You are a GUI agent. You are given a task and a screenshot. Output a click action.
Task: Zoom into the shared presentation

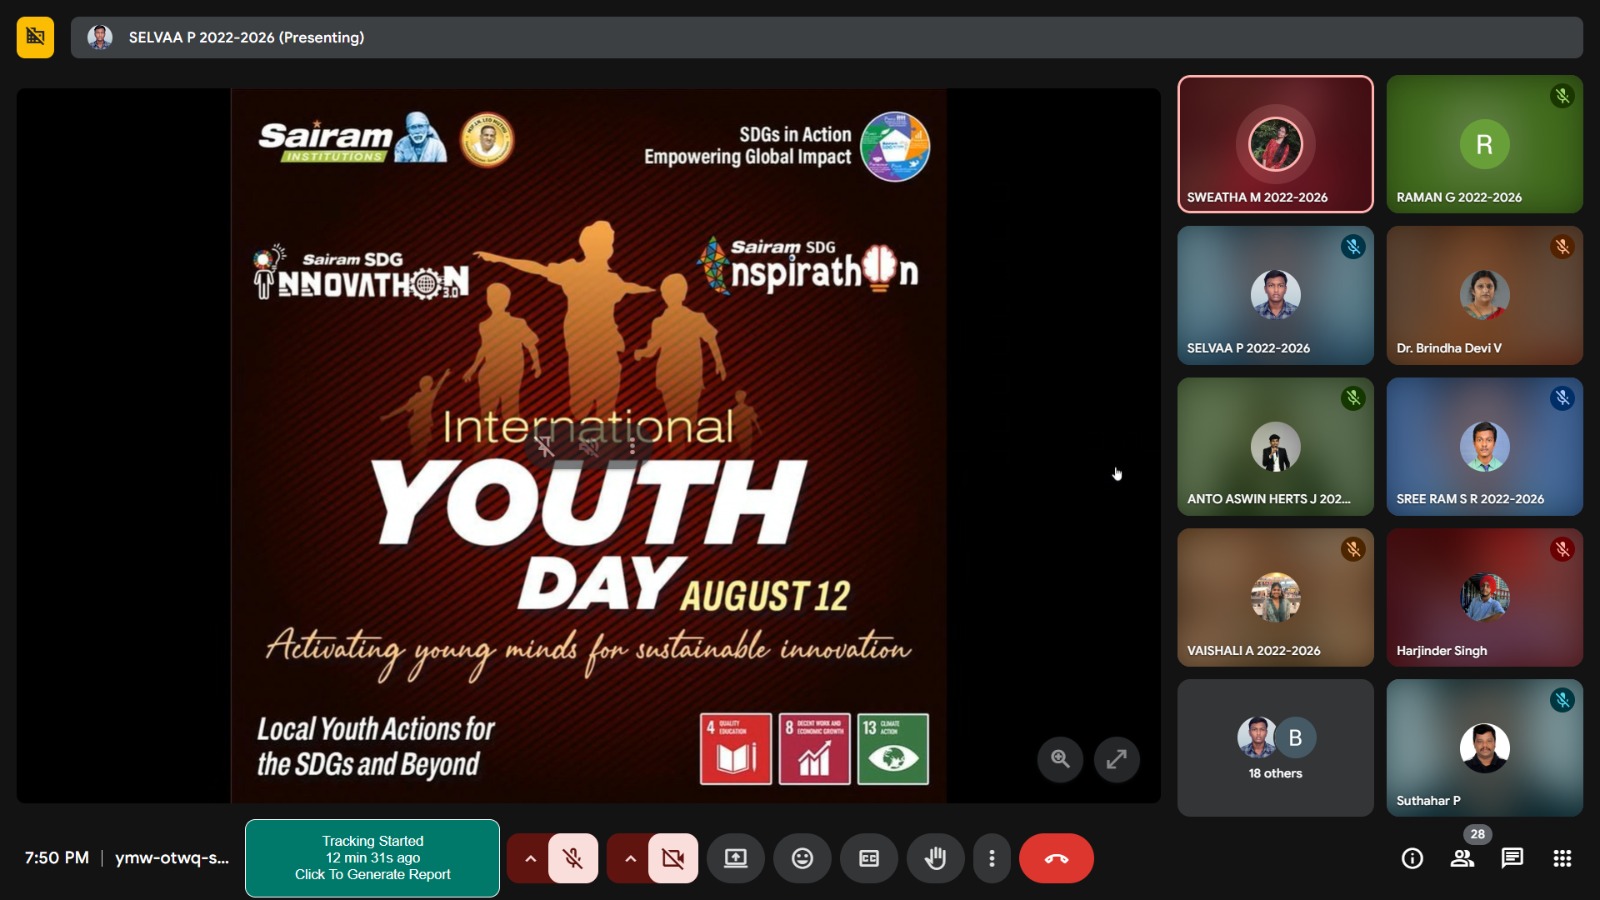1060,759
